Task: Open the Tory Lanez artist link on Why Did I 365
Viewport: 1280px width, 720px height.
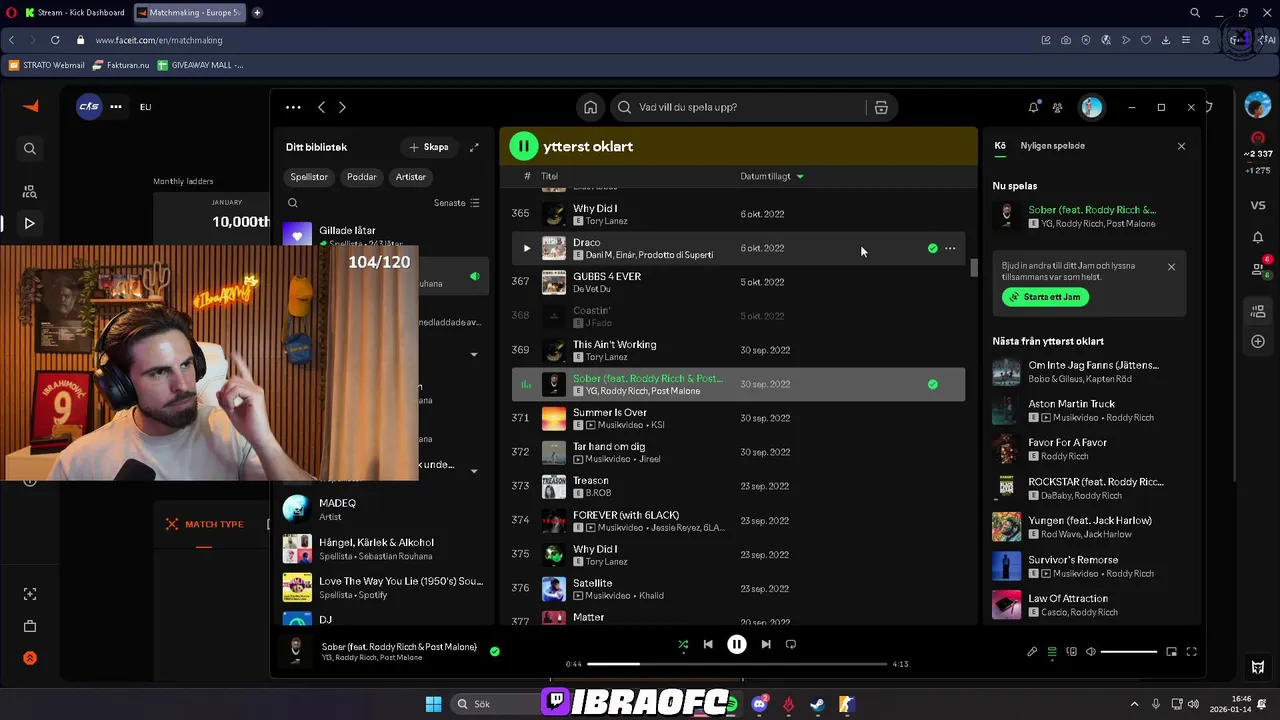Action: point(607,221)
